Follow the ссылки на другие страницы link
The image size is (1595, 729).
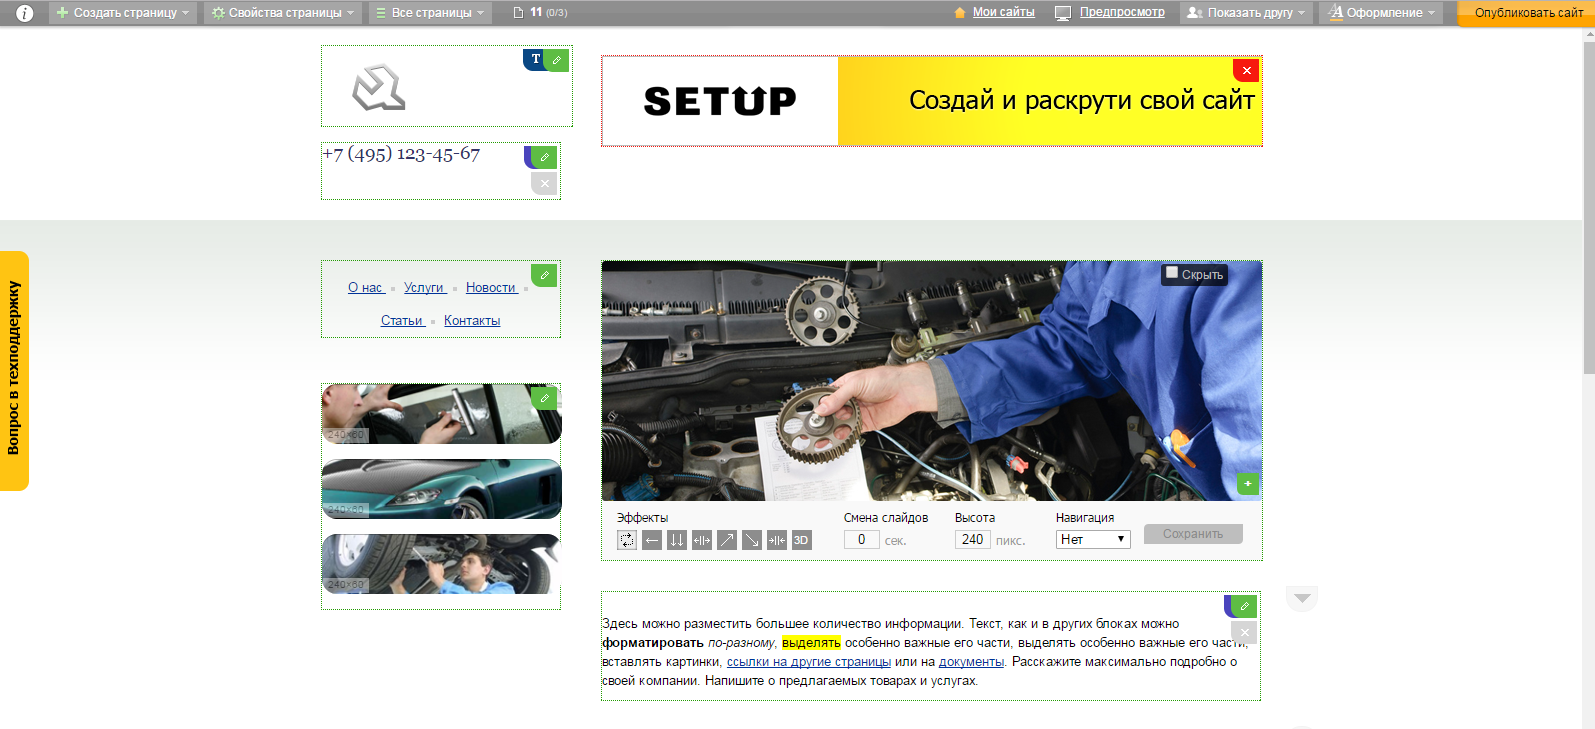tap(809, 662)
